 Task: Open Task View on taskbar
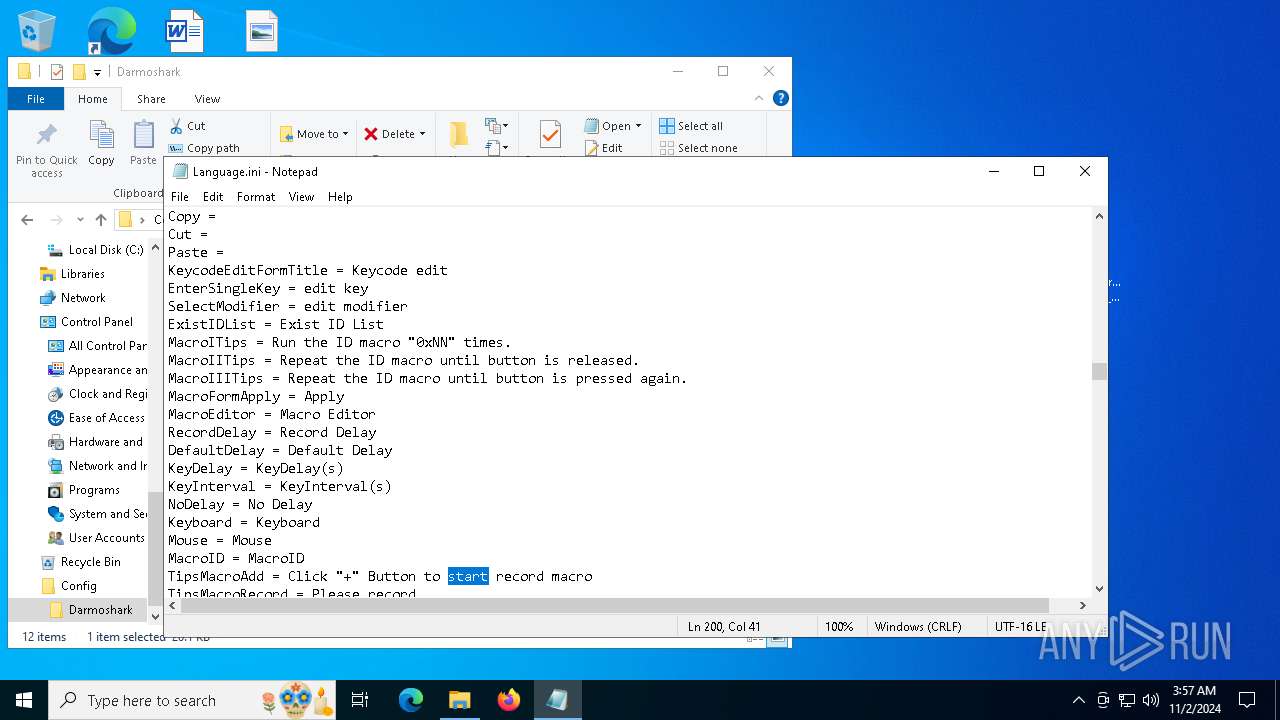pyautogui.click(x=360, y=700)
